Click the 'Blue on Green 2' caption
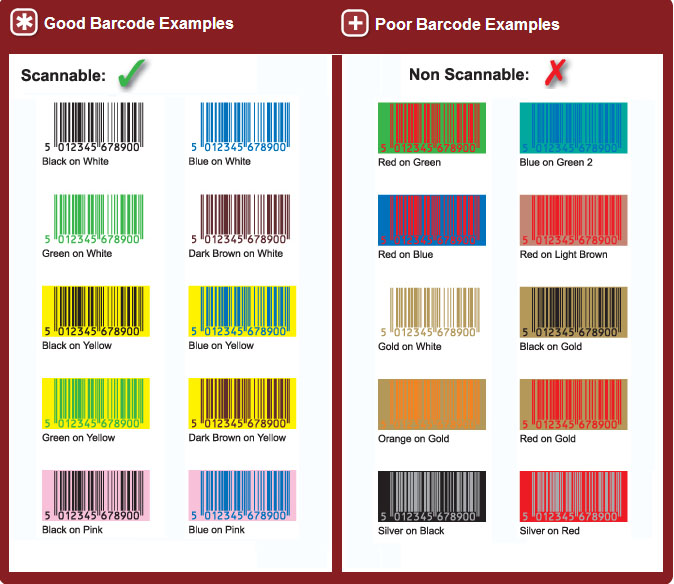This screenshot has height=584, width=674. [x=556, y=162]
